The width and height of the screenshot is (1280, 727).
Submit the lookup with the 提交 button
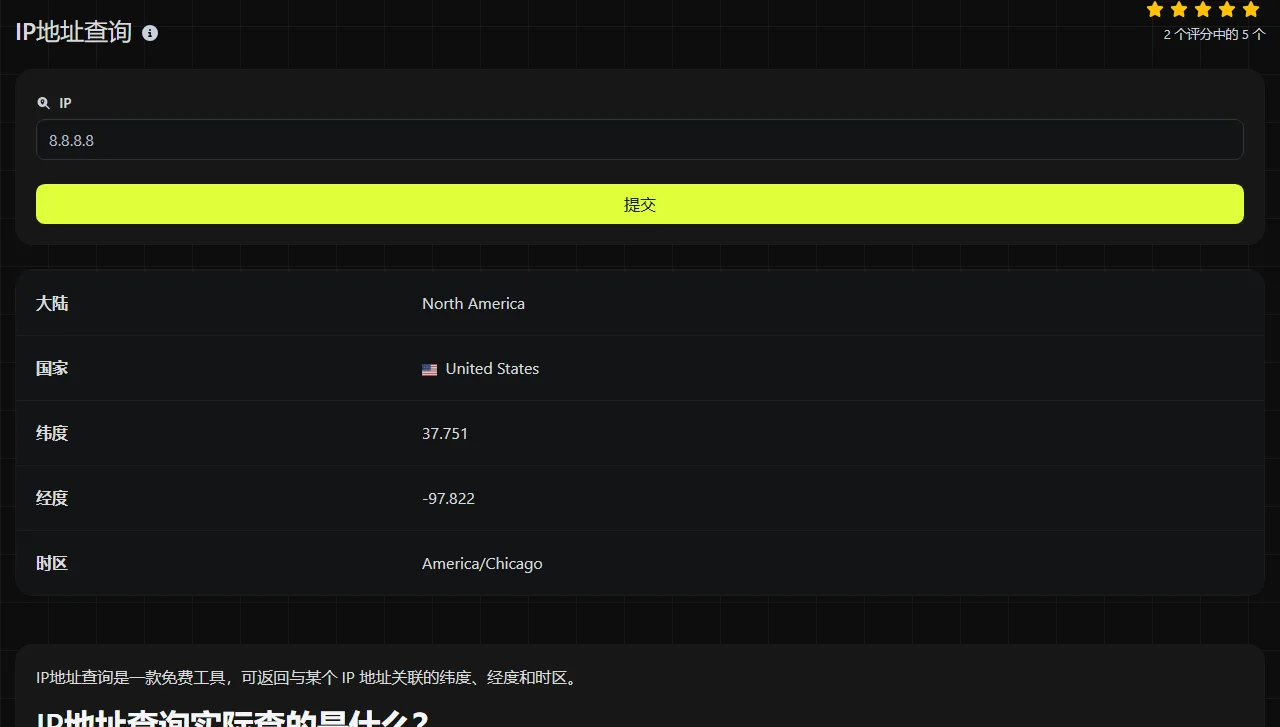tap(640, 204)
